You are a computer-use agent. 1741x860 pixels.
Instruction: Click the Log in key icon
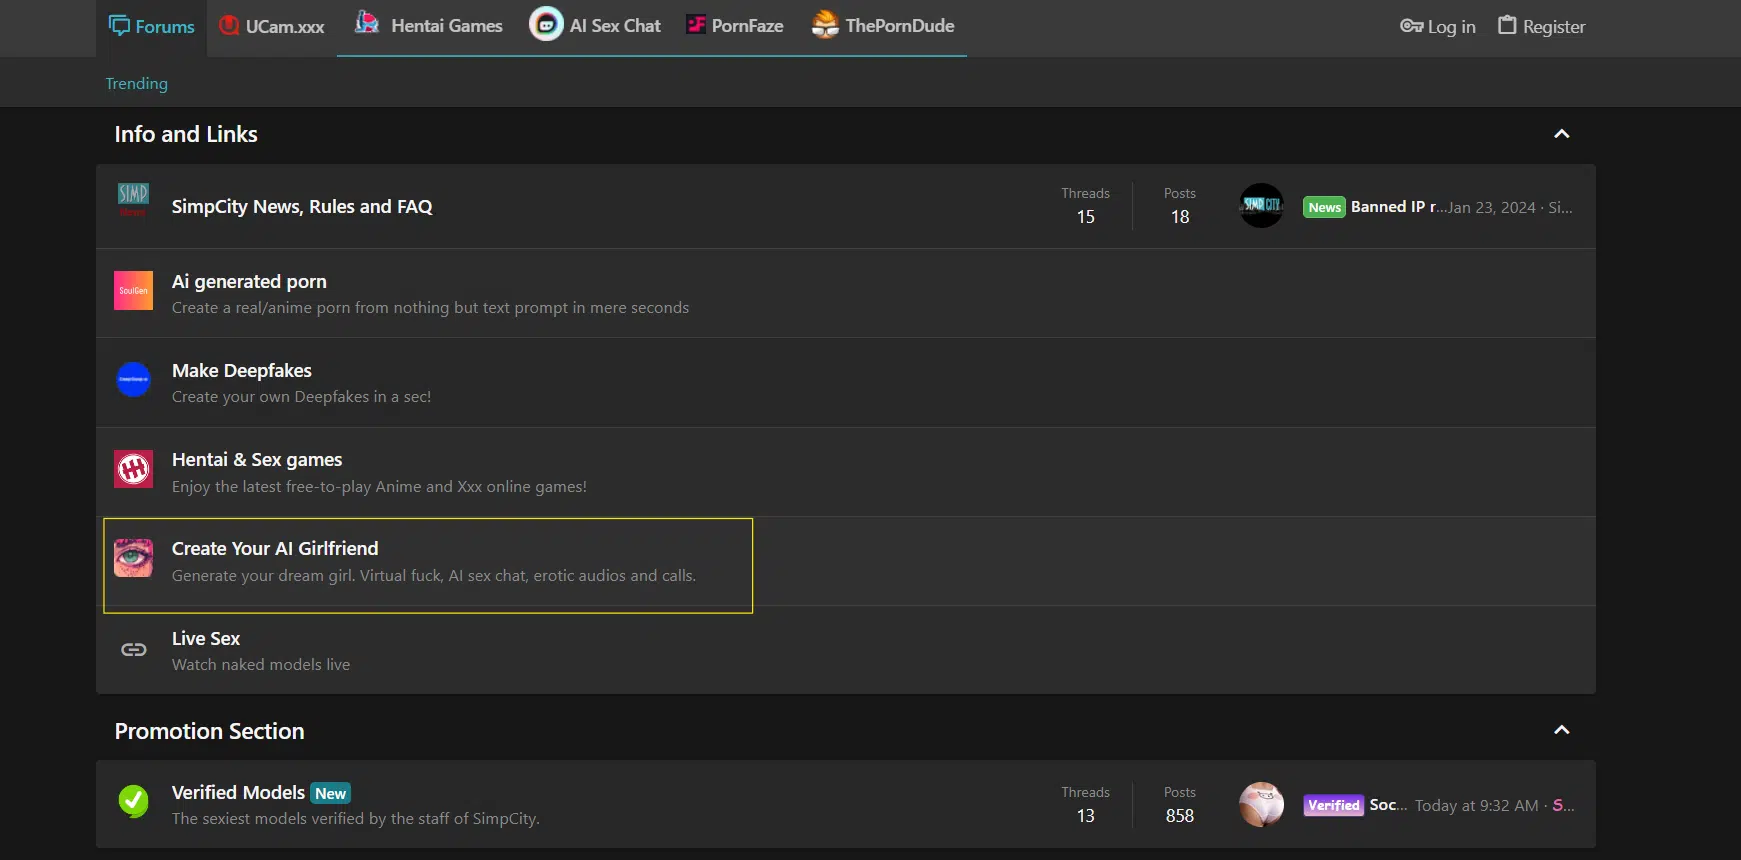(x=1411, y=27)
